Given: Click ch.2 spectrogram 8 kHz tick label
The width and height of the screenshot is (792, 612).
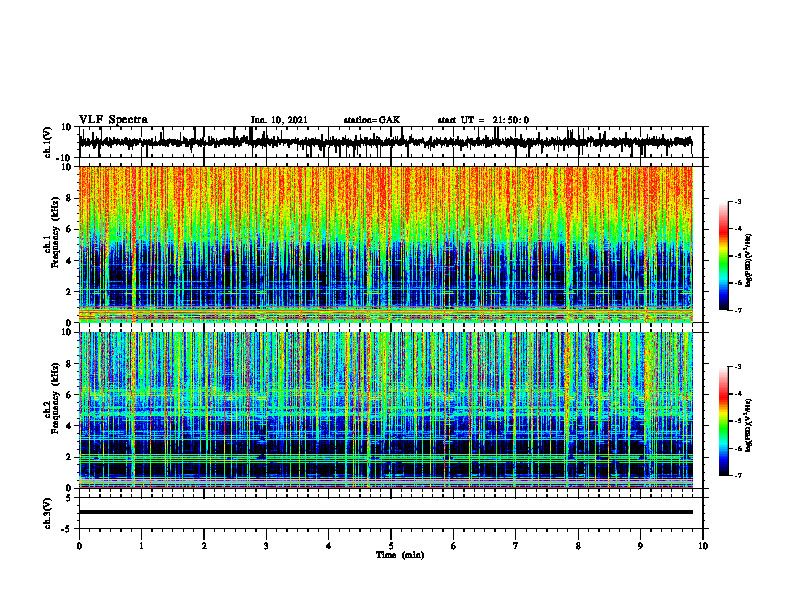Looking at the screenshot, I should (x=69, y=364).
